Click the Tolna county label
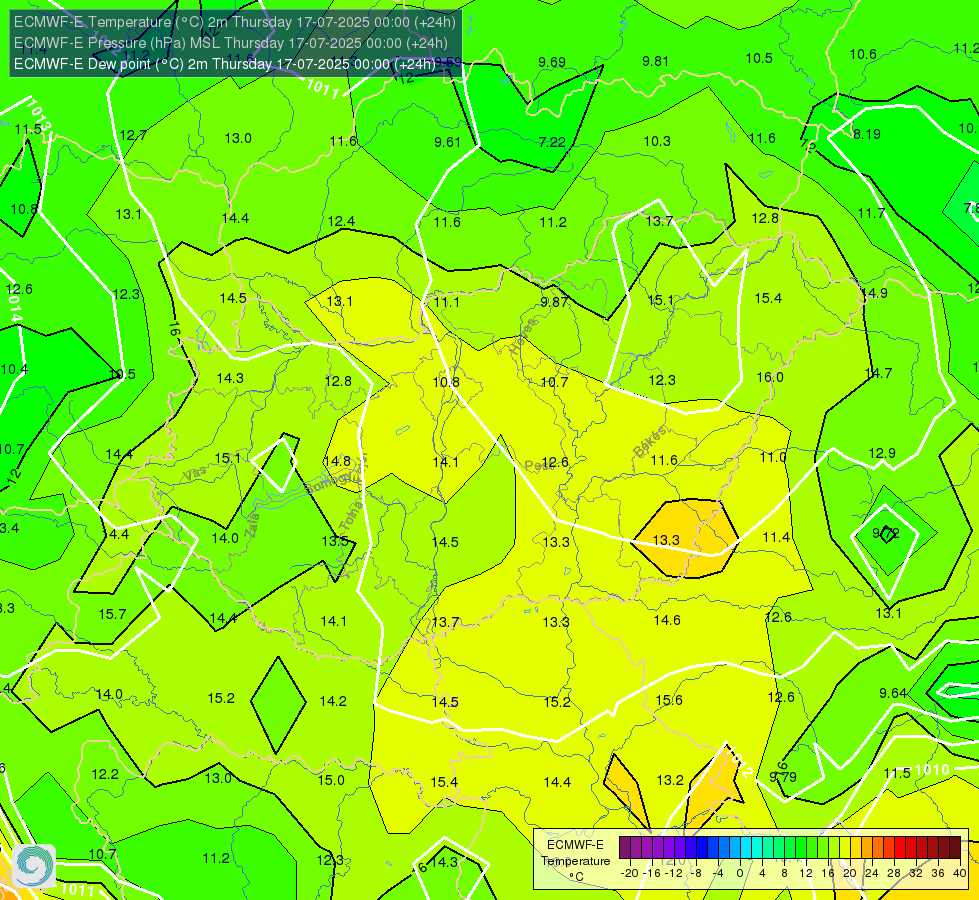 pos(351,516)
